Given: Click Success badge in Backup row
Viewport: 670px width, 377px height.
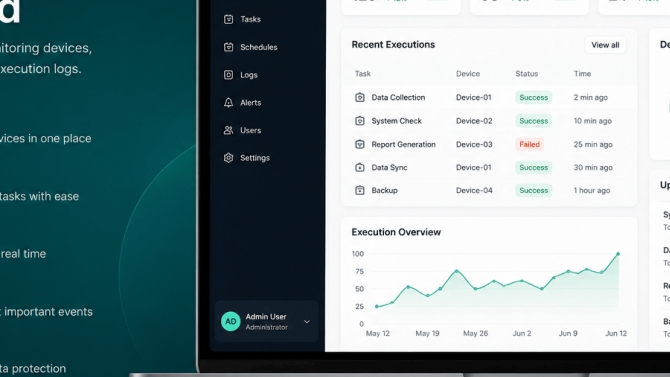Looking at the screenshot, I should (534, 190).
